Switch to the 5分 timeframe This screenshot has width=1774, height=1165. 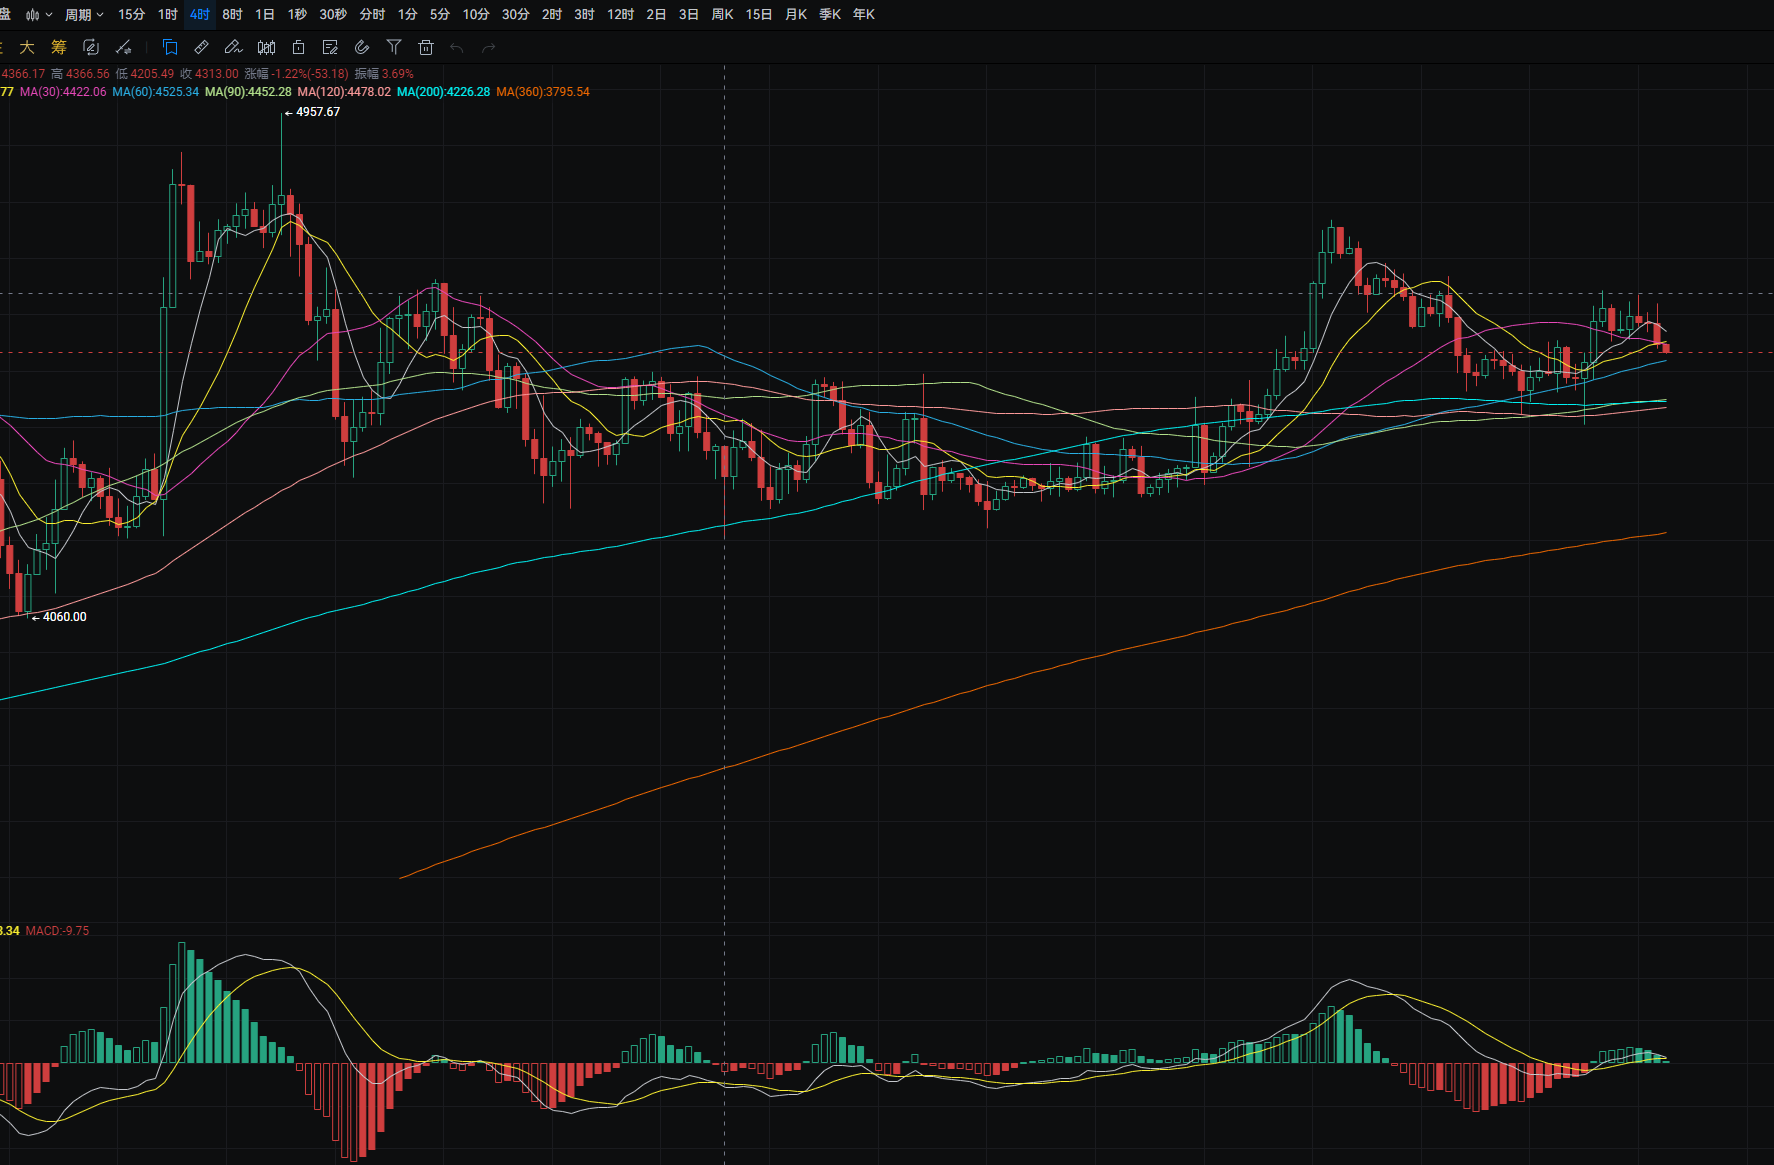tap(439, 15)
